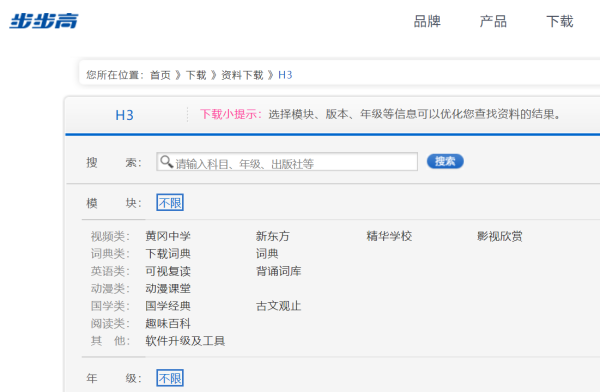600x392 pixels.
Task: Open the 产品 menu
Action: tap(493, 21)
